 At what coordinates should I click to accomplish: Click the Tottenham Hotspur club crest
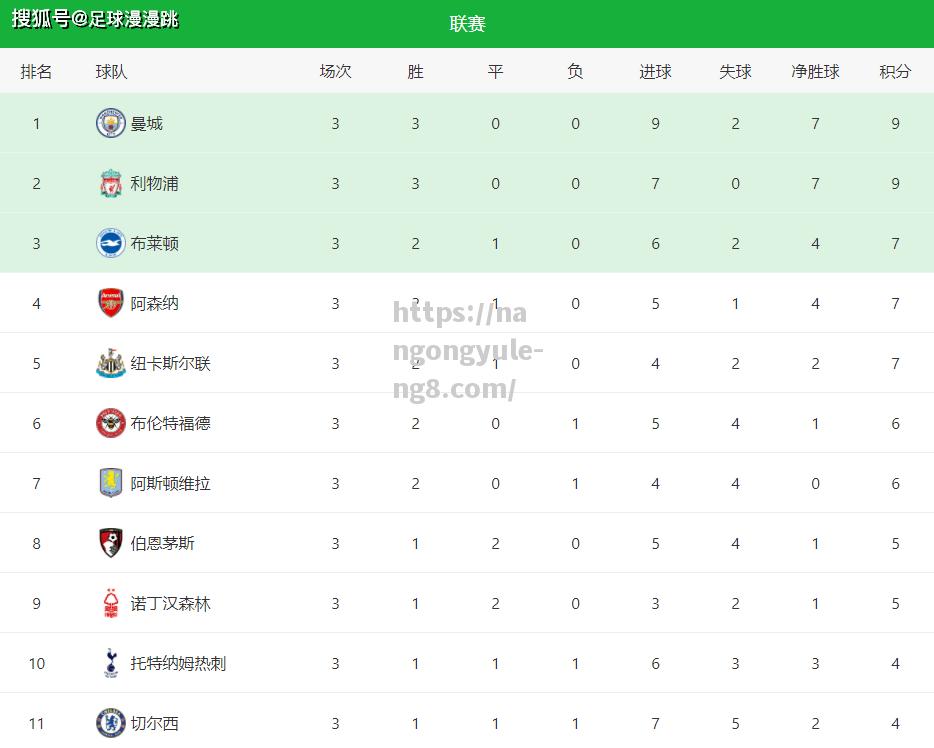pos(111,663)
